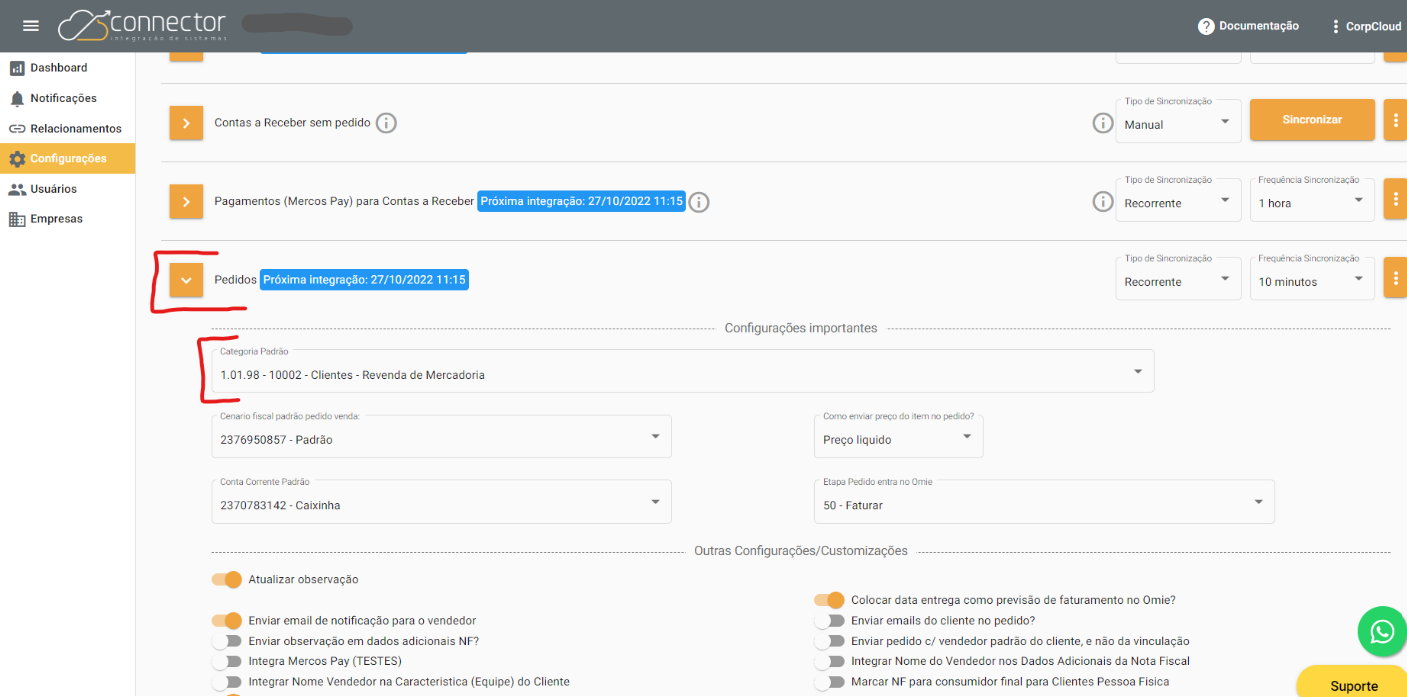Click Pagamentos próxima integração 27/10/2022 badge
Image resolution: width=1407 pixels, height=697 pixels.
point(582,201)
